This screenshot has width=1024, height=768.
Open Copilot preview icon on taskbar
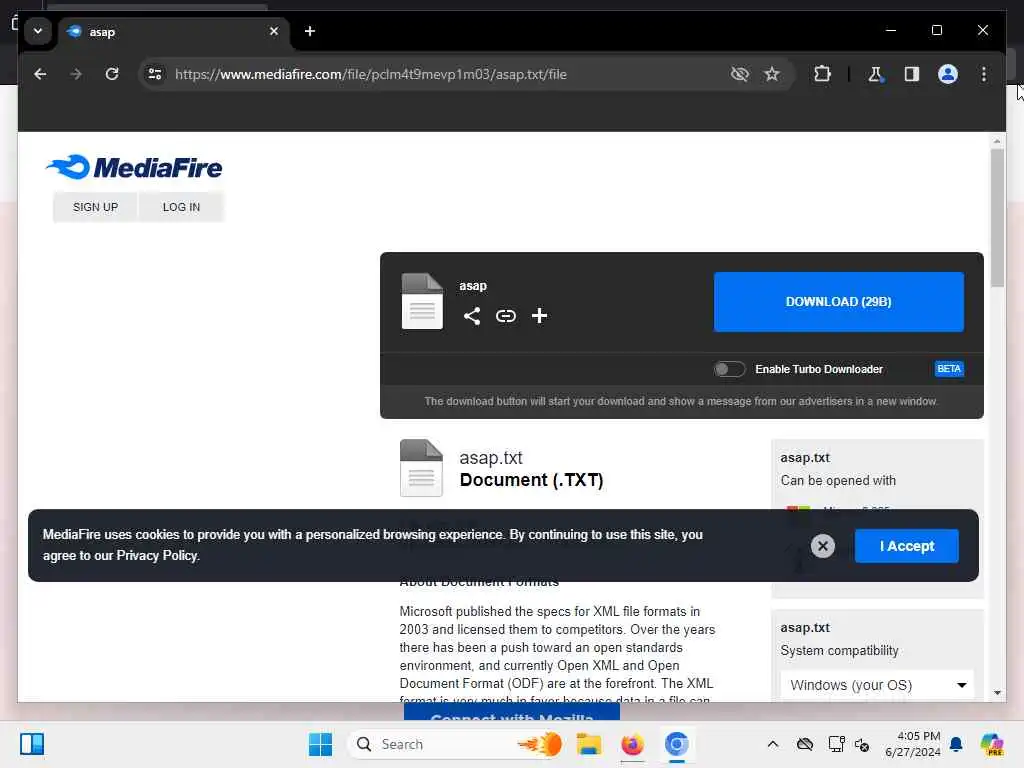click(992, 744)
